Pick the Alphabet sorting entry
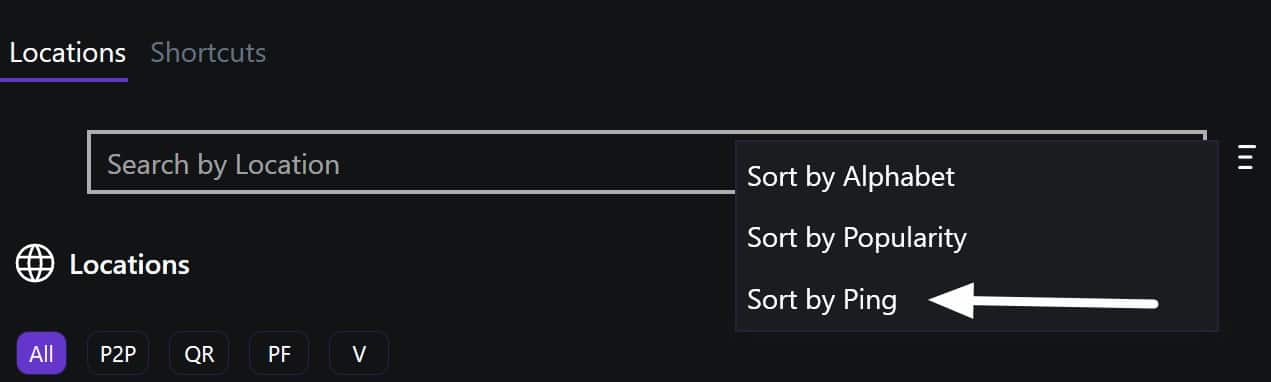 pyautogui.click(x=851, y=176)
